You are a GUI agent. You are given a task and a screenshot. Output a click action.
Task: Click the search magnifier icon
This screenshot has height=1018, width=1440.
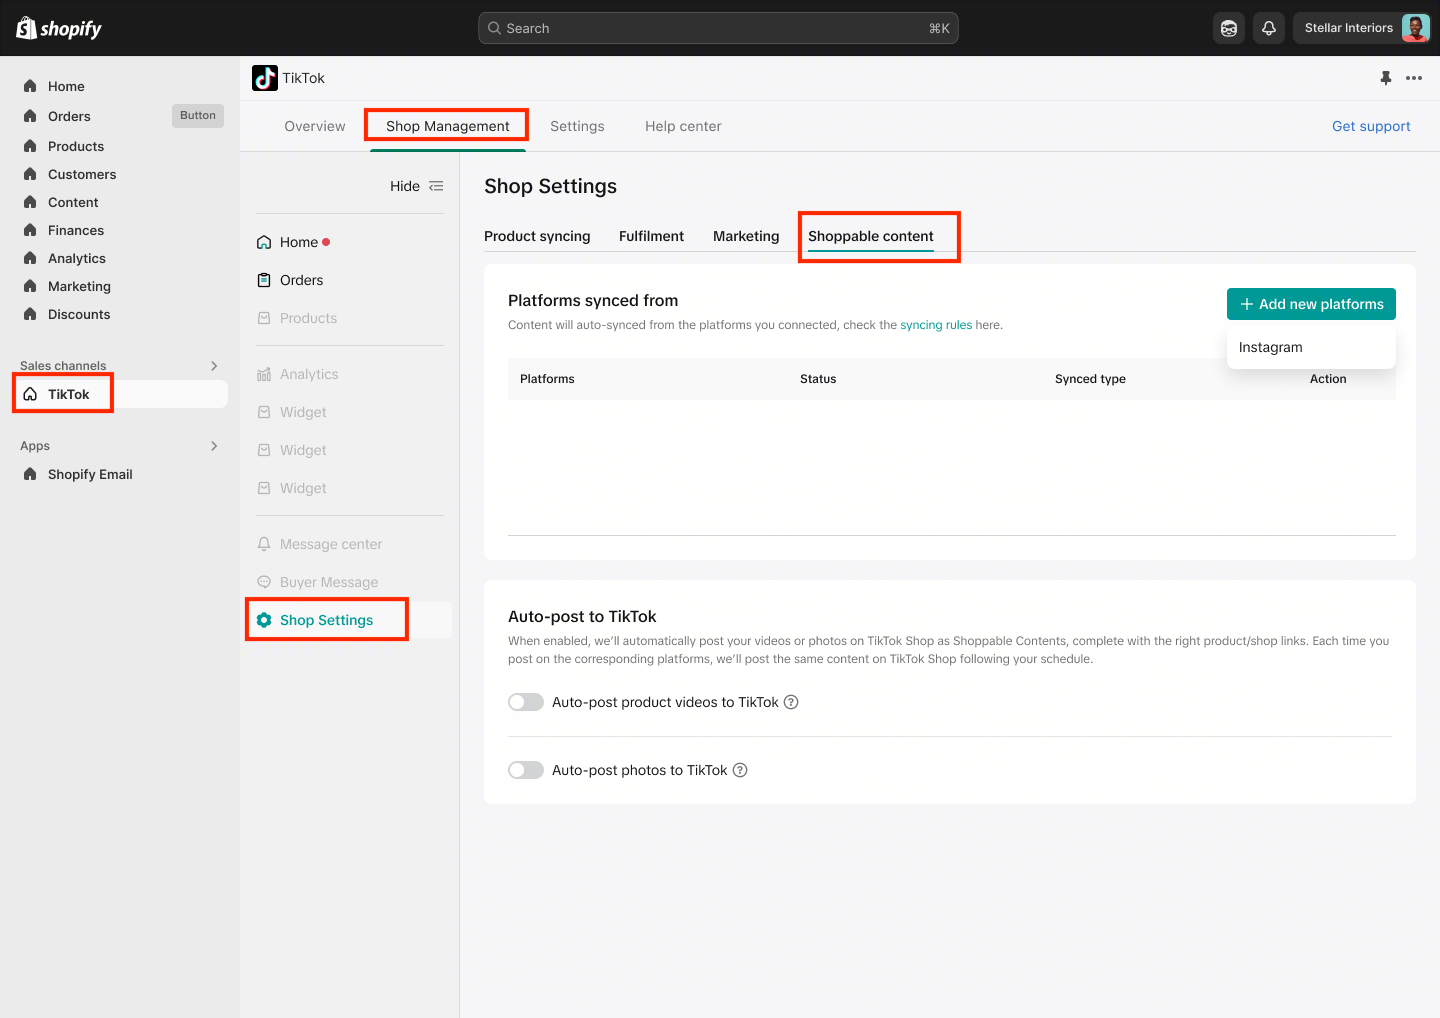[x=494, y=28]
